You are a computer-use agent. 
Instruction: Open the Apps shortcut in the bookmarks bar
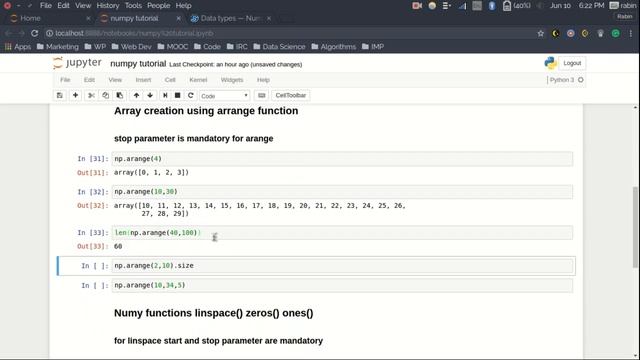(18, 47)
